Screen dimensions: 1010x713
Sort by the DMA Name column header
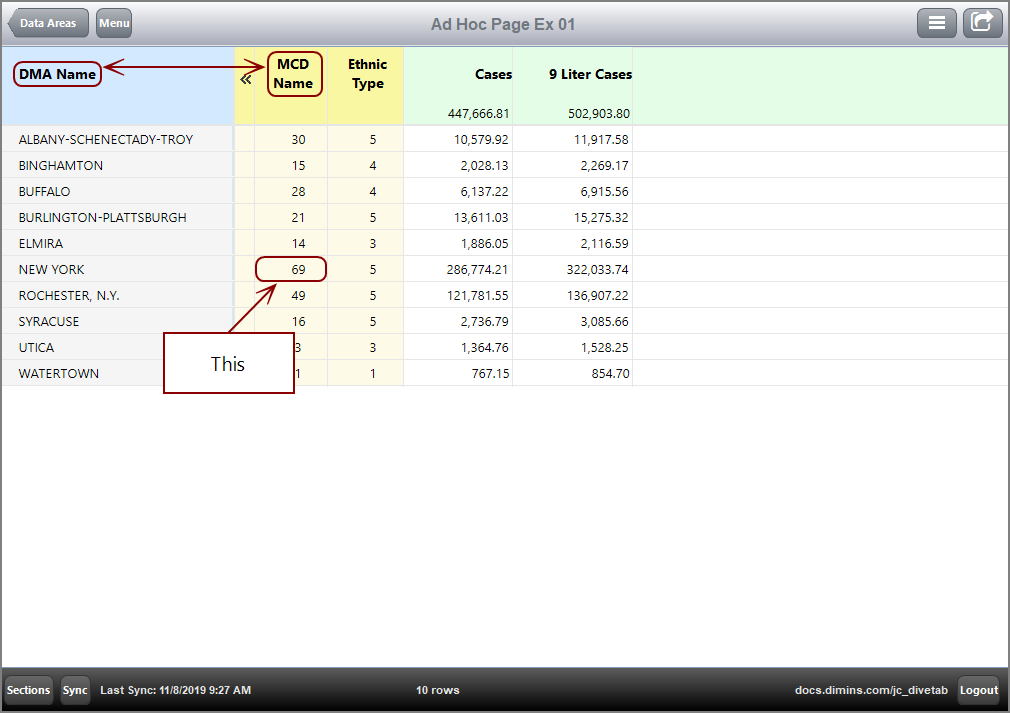(57, 73)
